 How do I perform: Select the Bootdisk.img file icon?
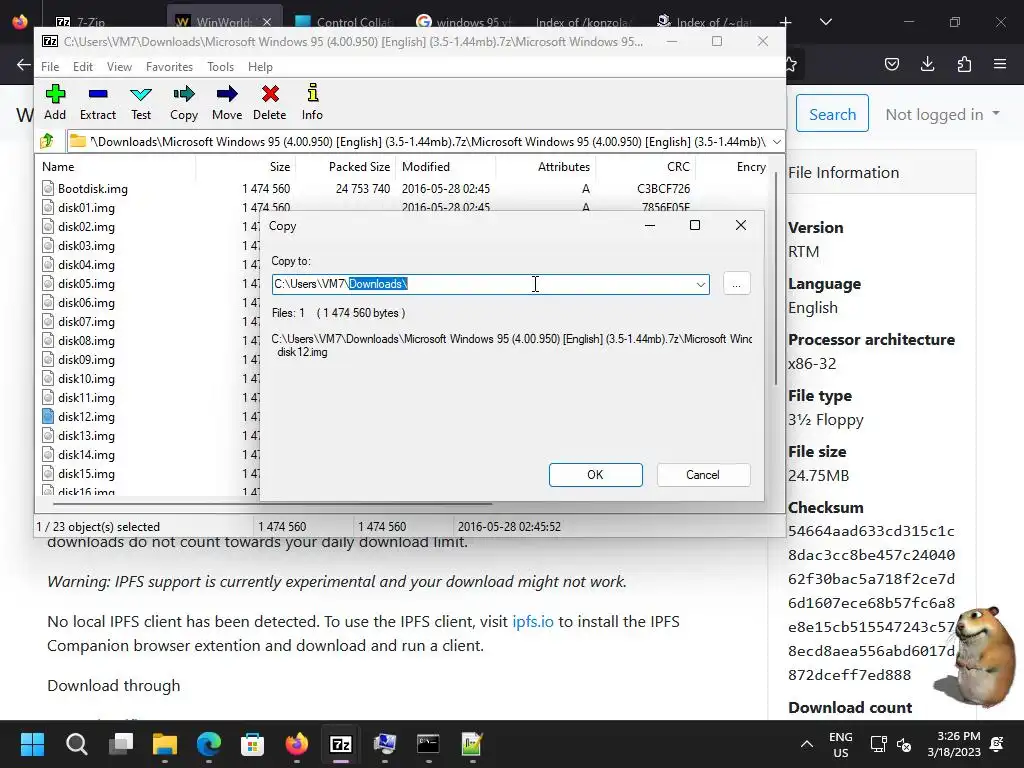click(48, 189)
